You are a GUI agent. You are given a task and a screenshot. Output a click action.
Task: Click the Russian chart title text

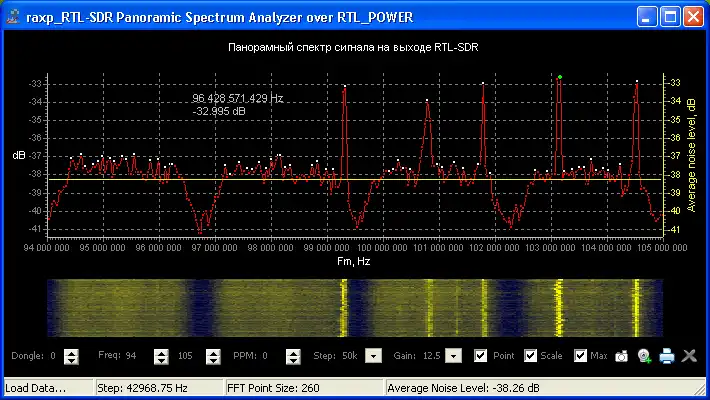point(353,47)
